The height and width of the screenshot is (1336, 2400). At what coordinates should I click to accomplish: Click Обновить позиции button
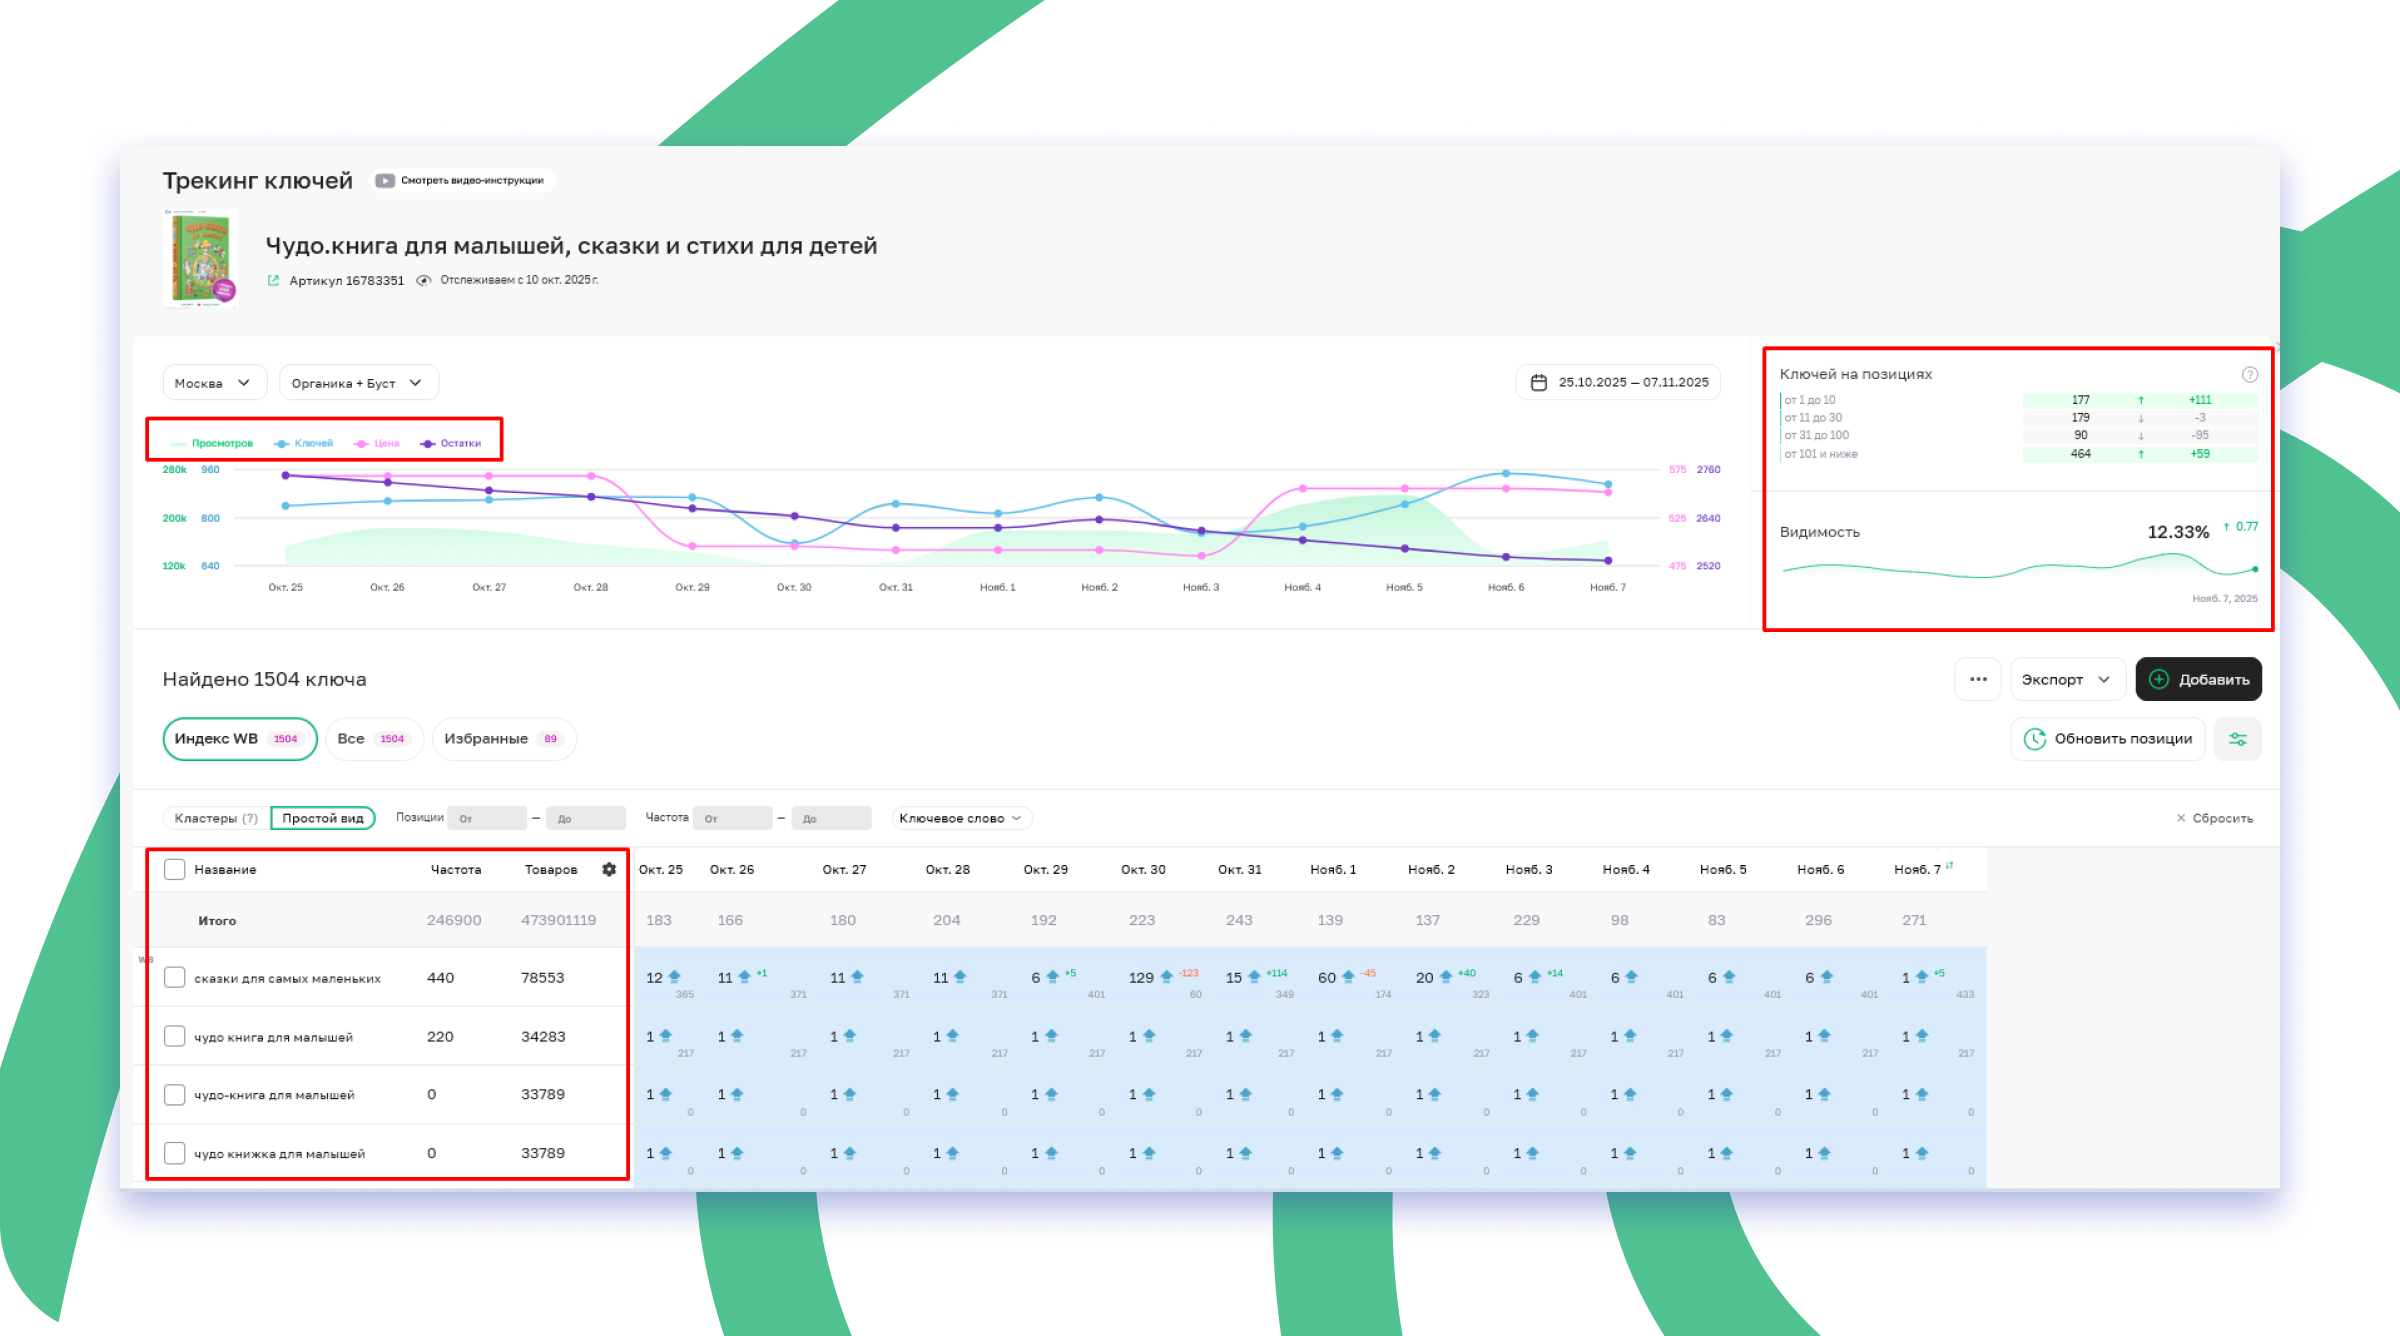click(x=2107, y=739)
